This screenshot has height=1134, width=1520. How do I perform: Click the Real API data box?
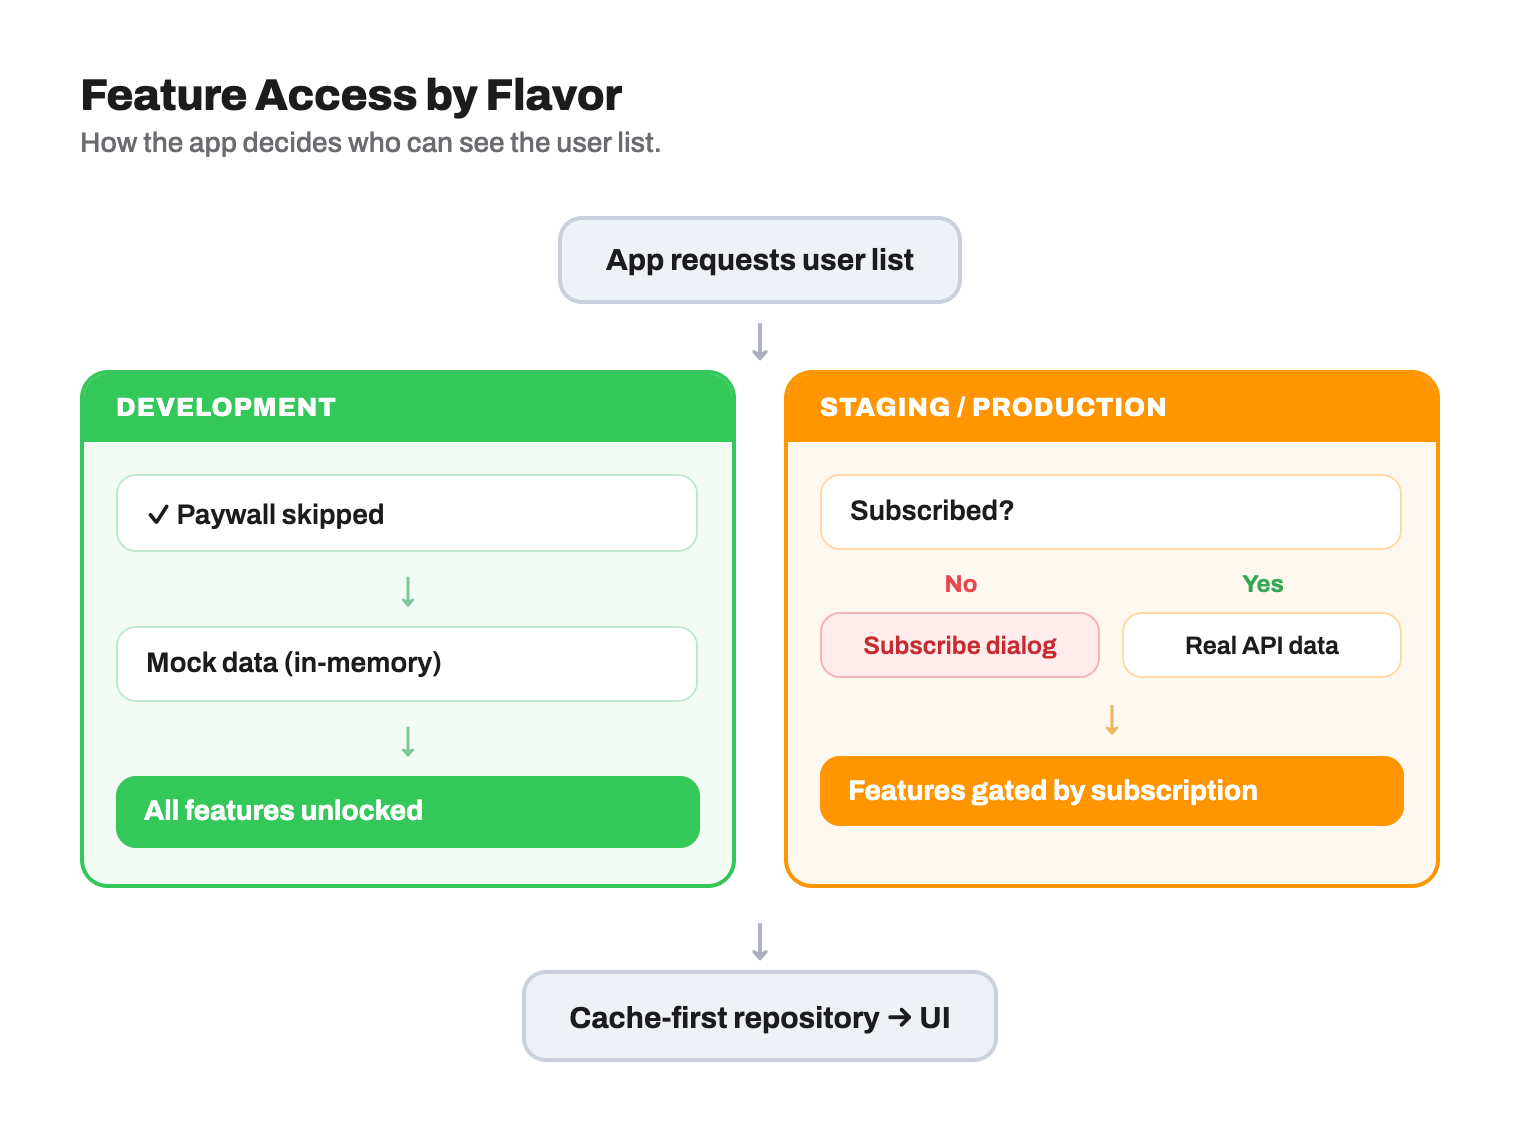(1262, 645)
